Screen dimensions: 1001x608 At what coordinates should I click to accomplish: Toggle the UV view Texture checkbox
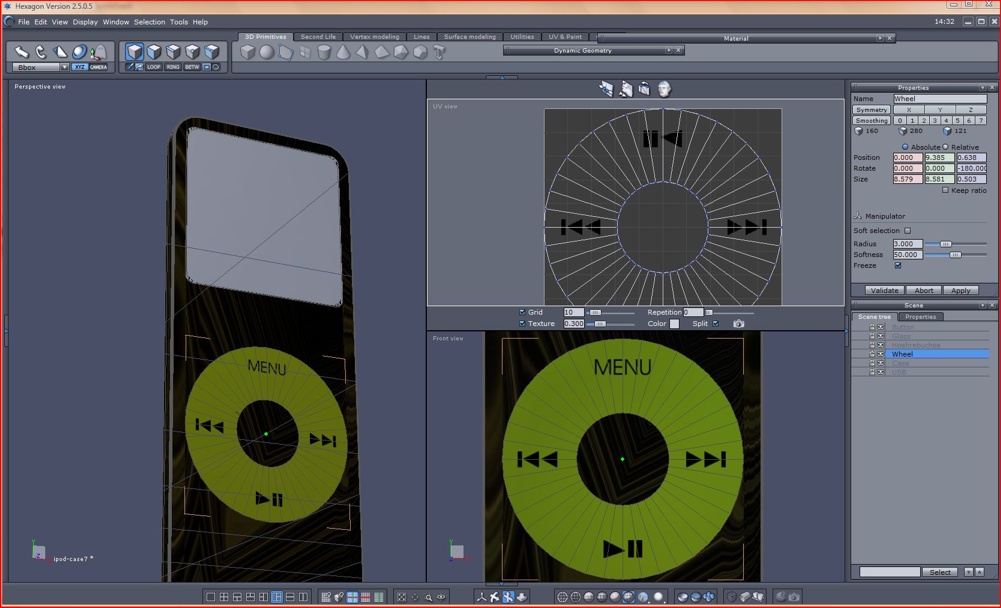(522, 324)
